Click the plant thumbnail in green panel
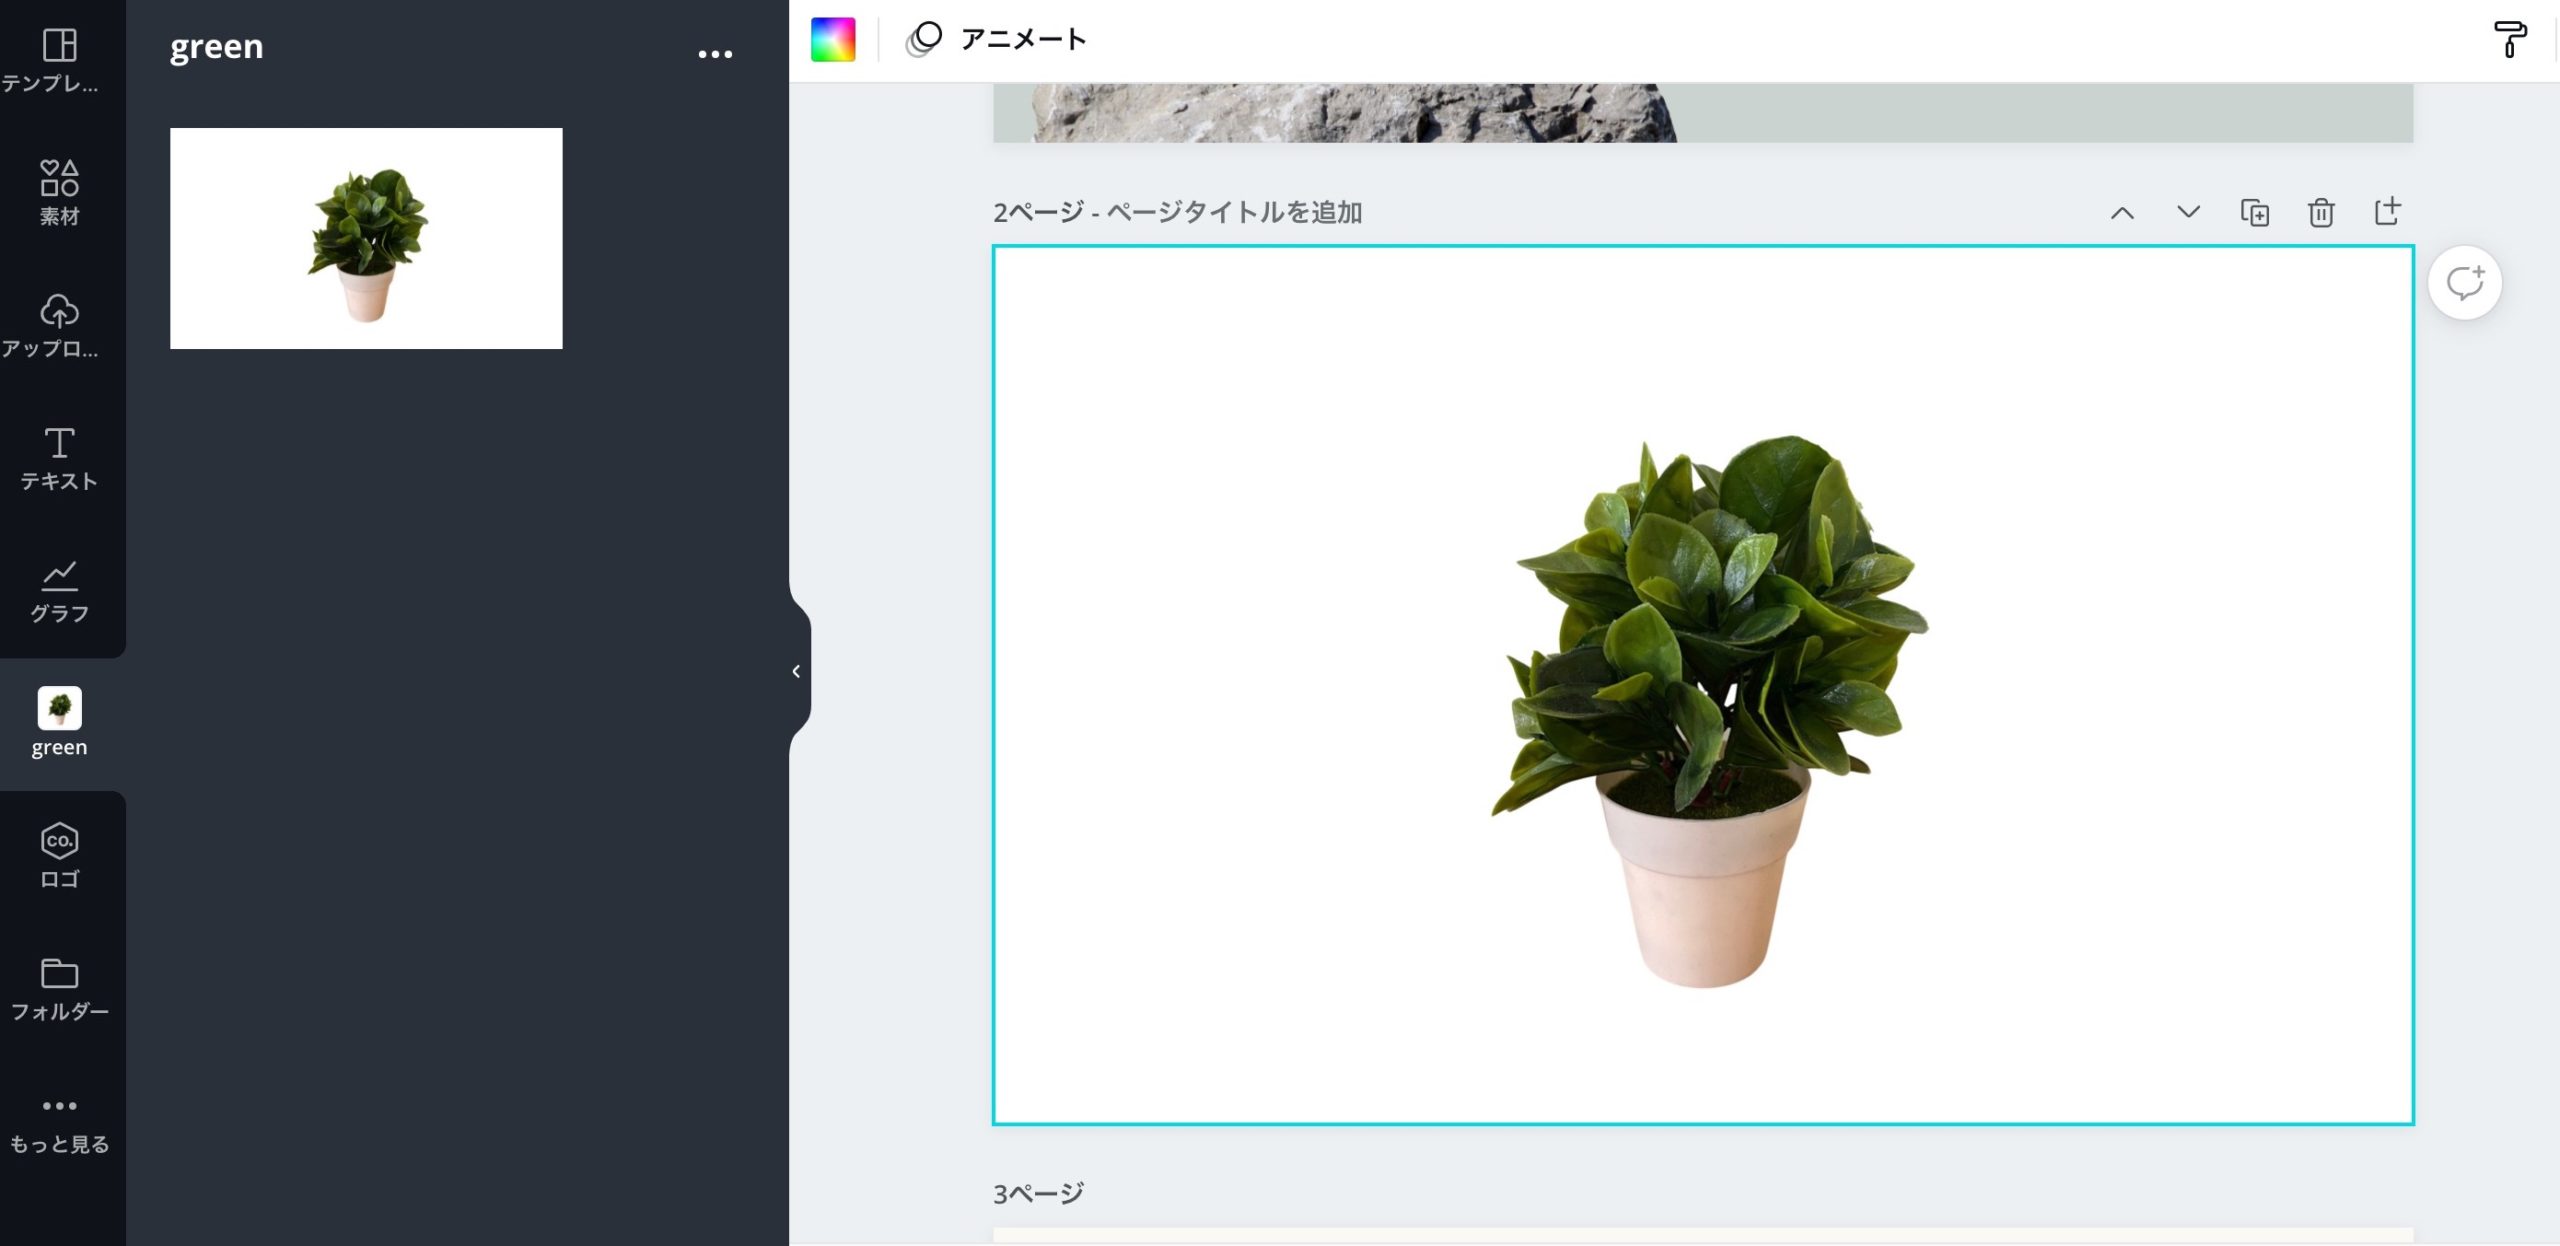The width and height of the screenshot is (2560, 1246). pos(366,238)
